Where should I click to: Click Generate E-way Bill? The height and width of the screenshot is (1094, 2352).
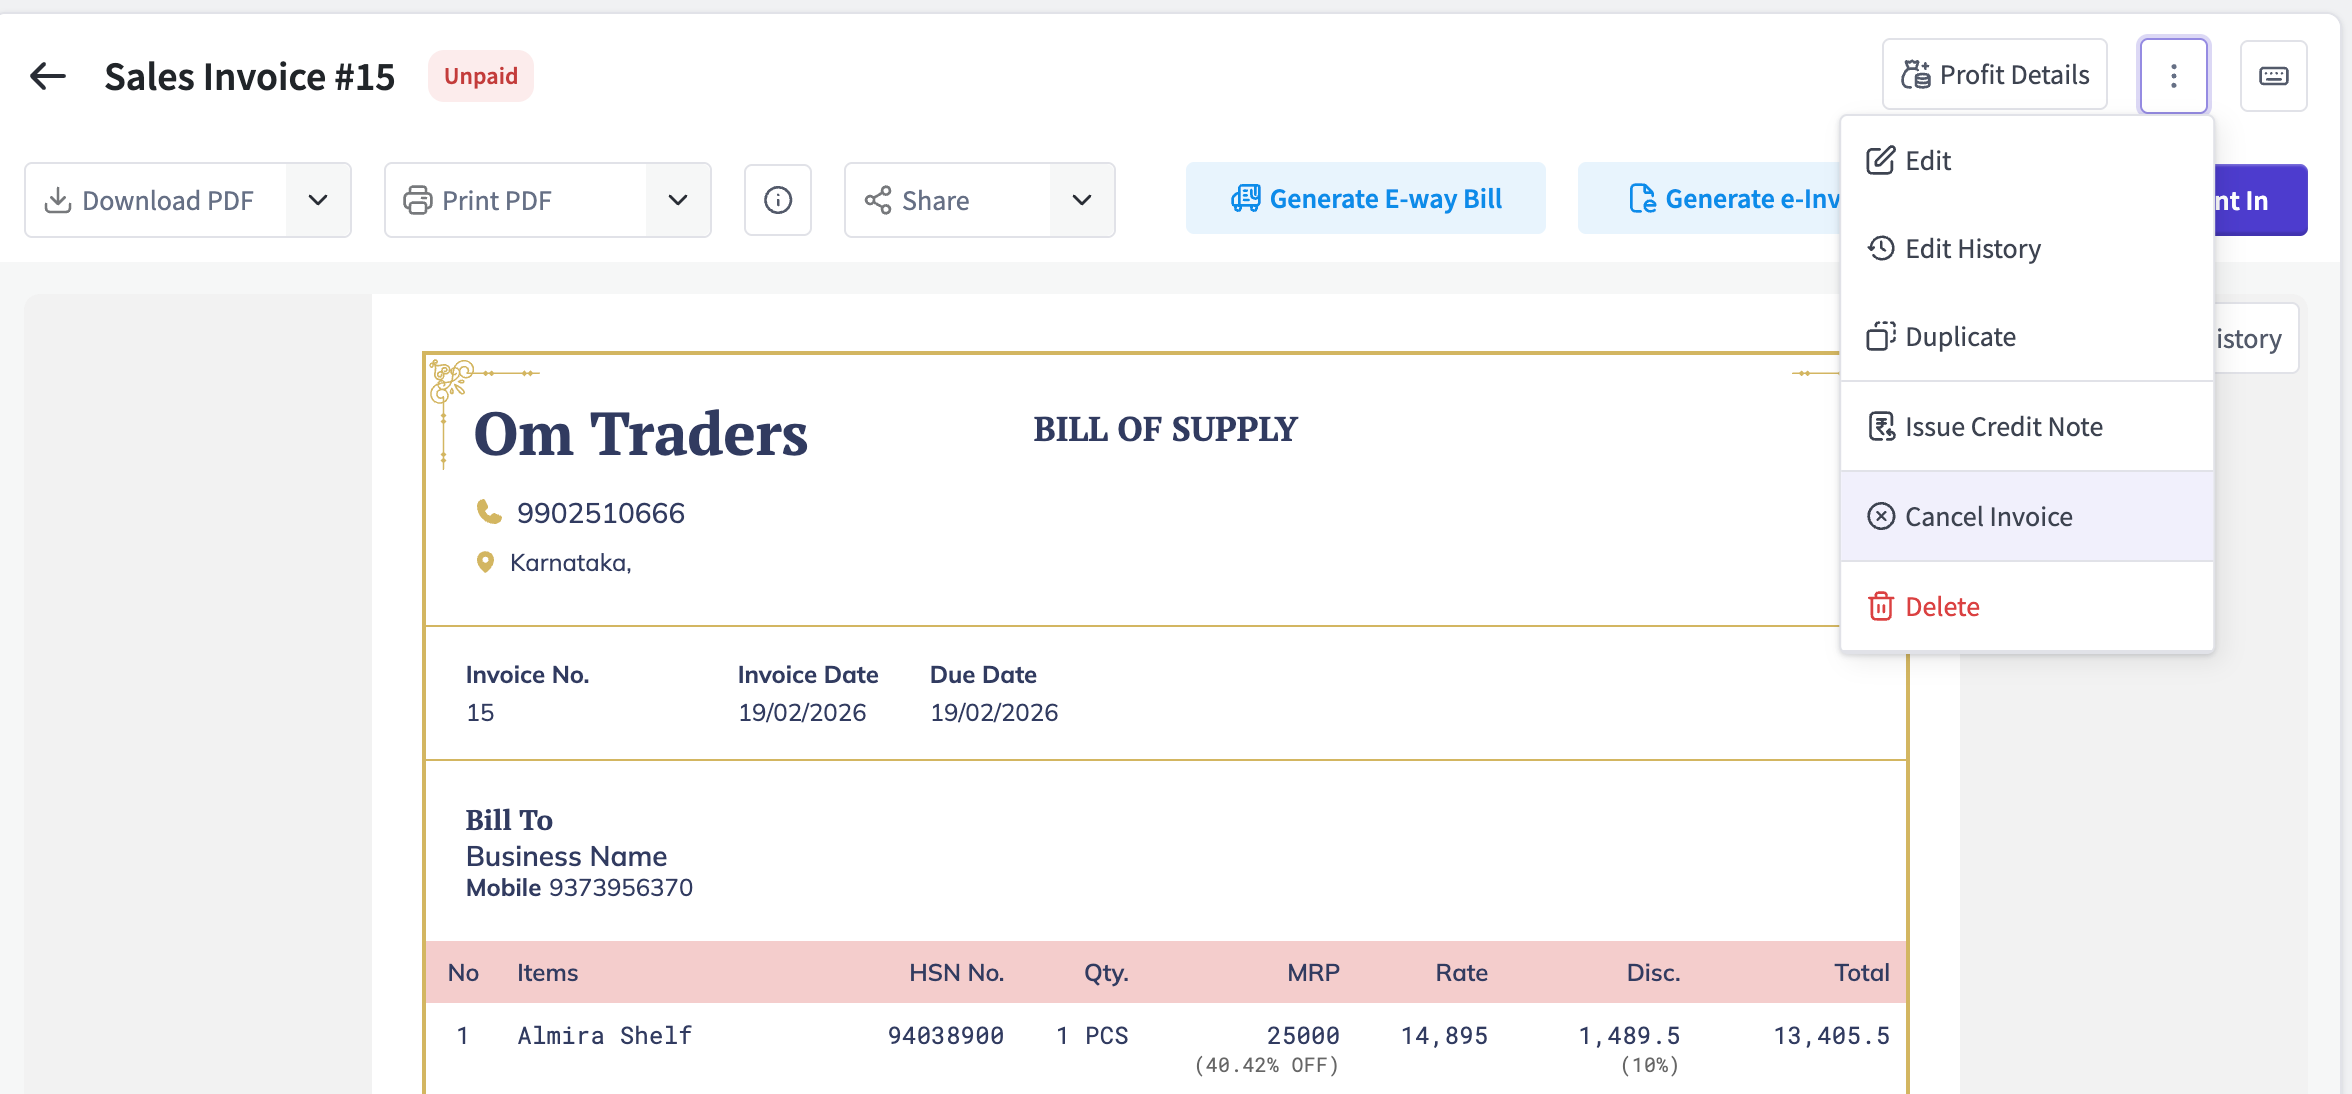[x=1365, y=199]
